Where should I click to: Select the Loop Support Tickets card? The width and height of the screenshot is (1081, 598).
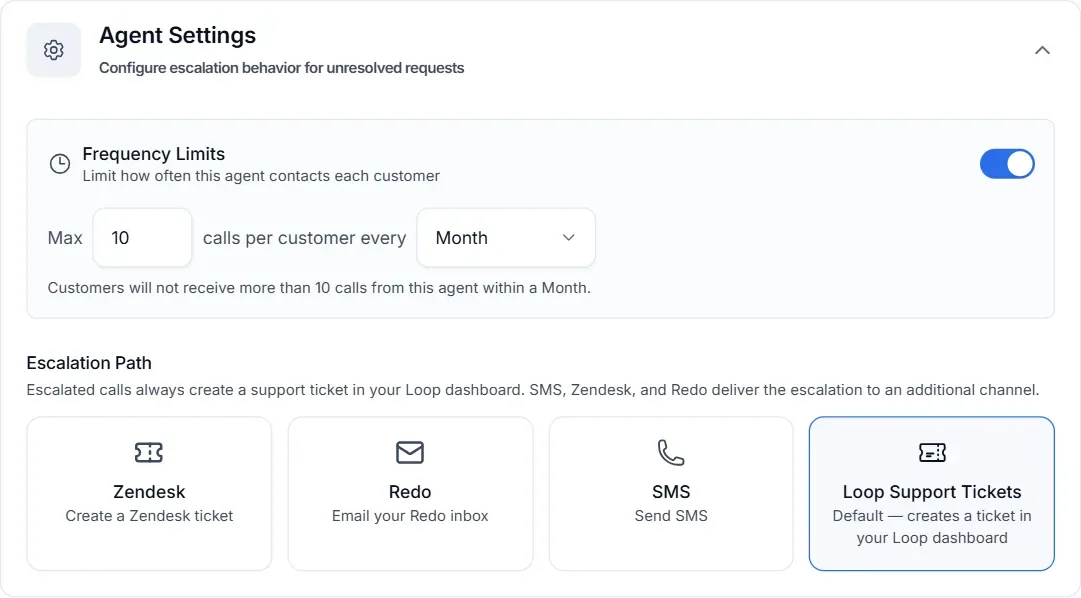(932, 494)
